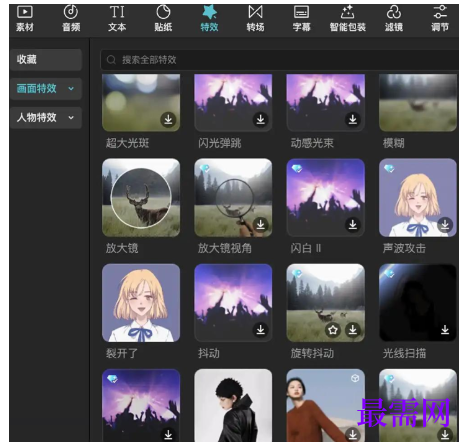
Task: Download the 旋转抖动 effect
Action: pyautogui.click(x=353, y=330)
